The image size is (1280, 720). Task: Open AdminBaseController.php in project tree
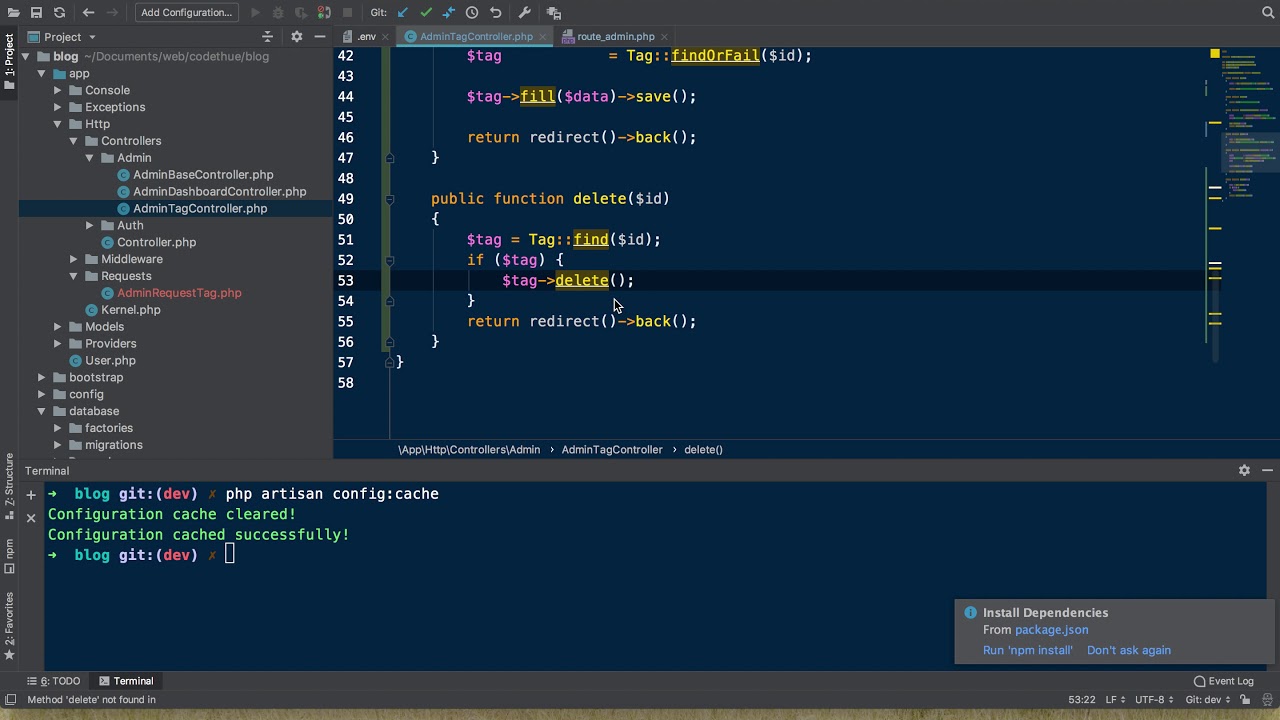click(x=195, y=175)
